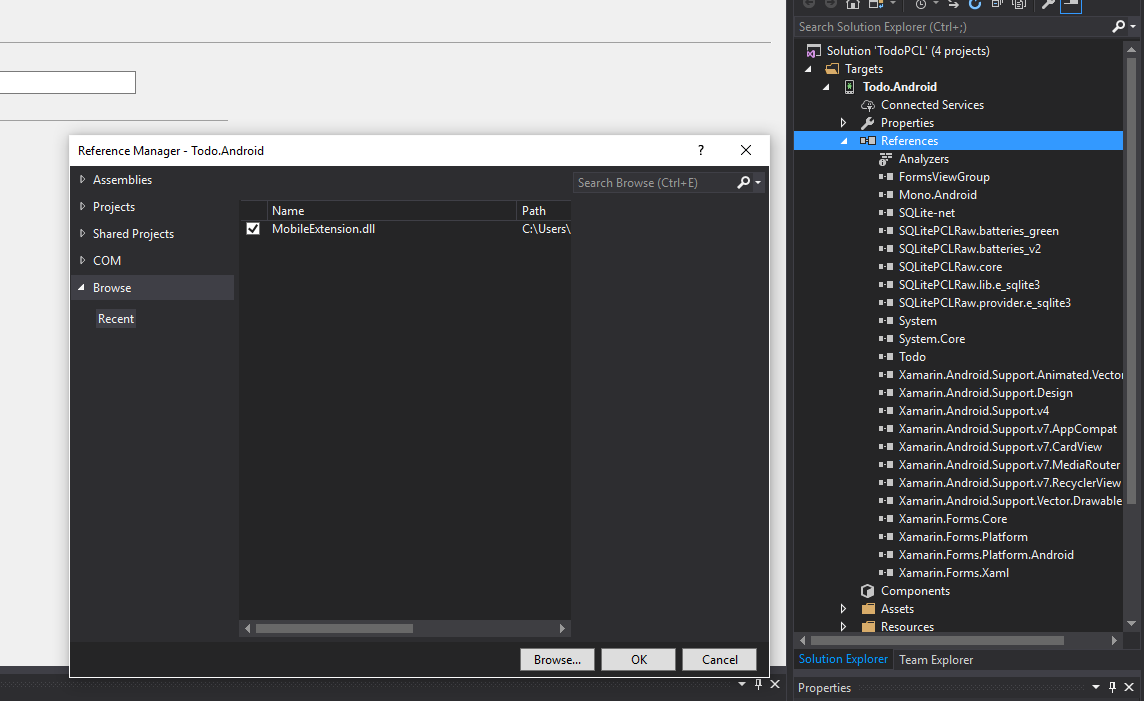
Task: Click the reference icon beside Mono.Android
Action: pos(886,195)
